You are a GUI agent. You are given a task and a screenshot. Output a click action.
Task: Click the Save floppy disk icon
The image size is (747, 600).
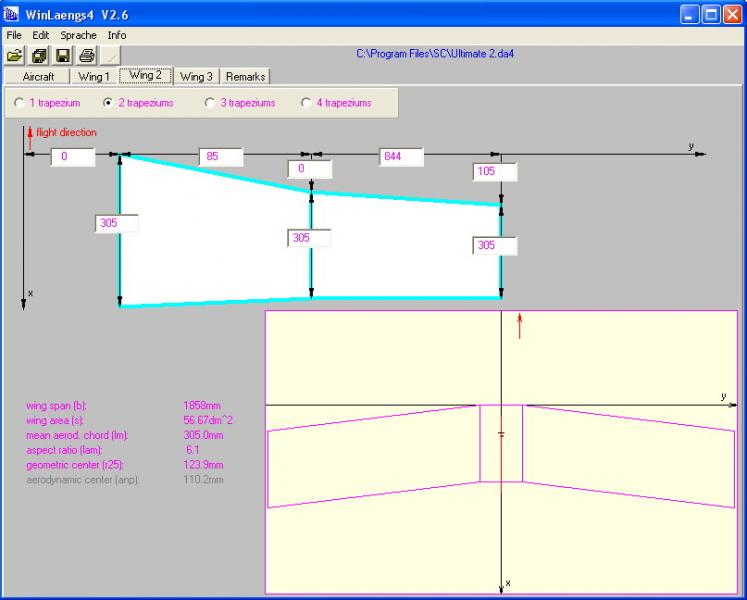63,55
